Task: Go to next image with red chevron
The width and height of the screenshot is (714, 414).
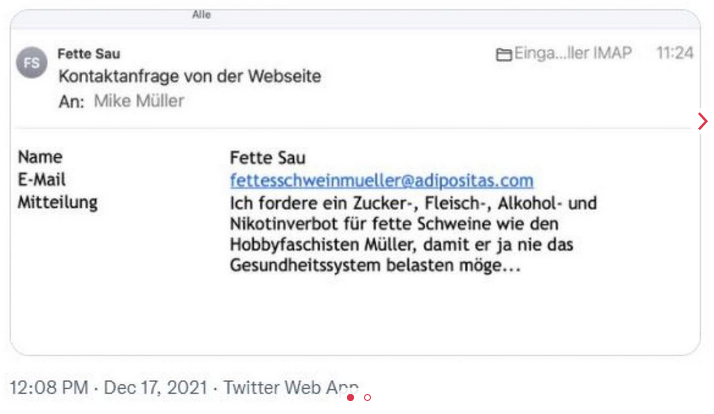Action: coord(702,121)
